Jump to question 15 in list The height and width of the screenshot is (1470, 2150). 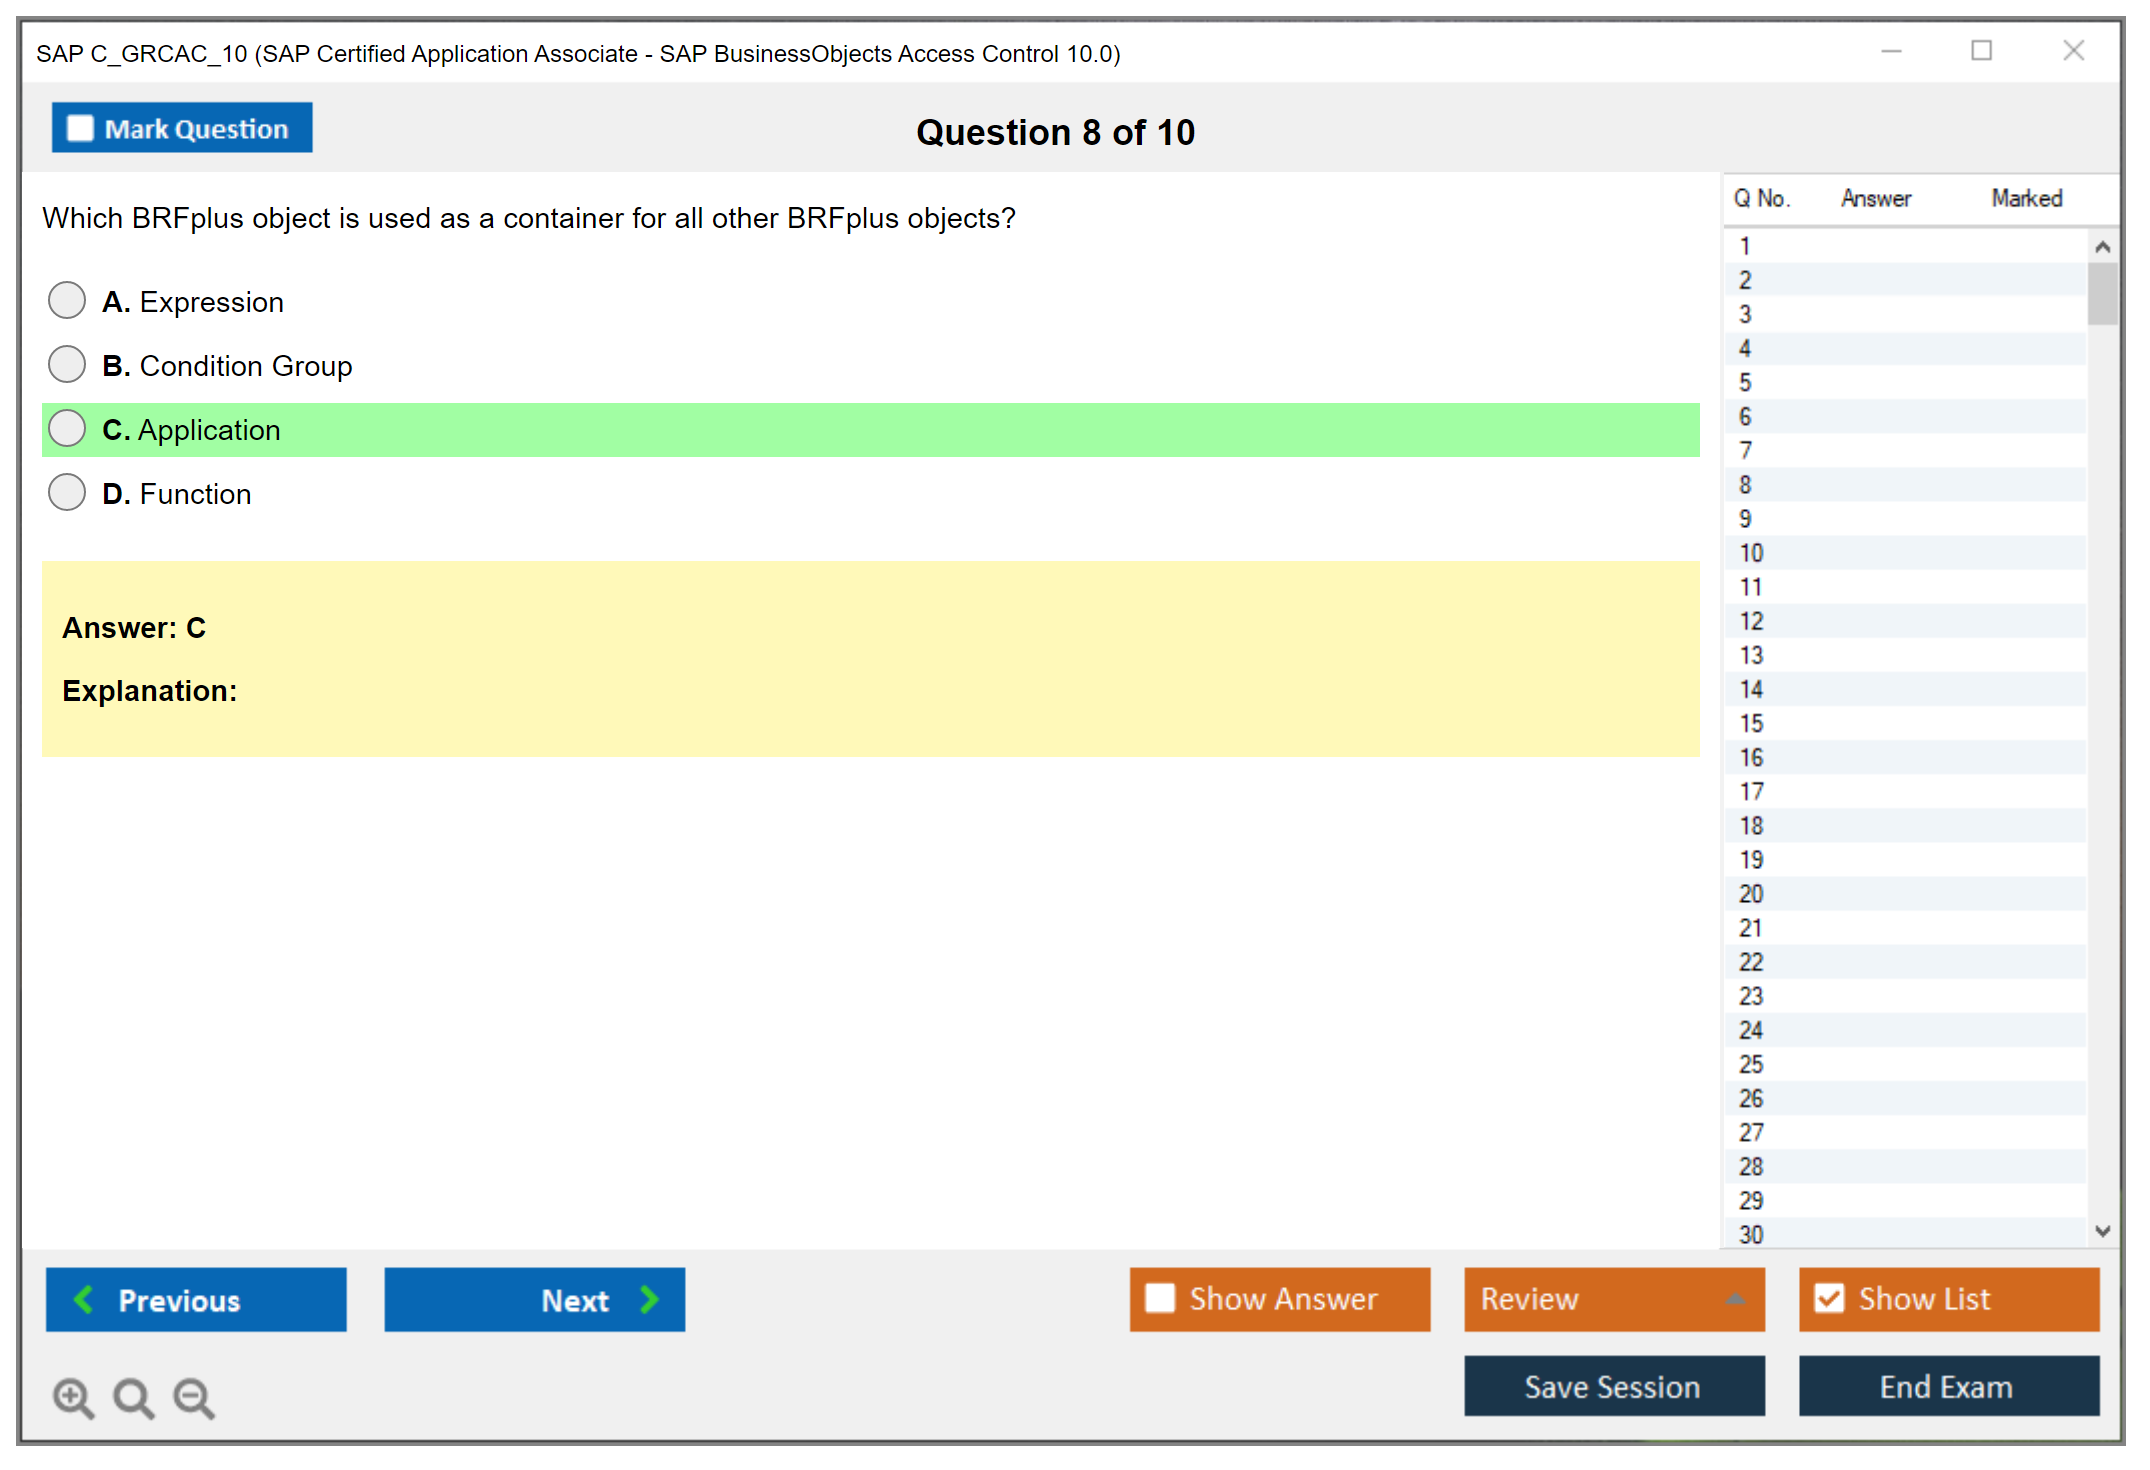1751,723
